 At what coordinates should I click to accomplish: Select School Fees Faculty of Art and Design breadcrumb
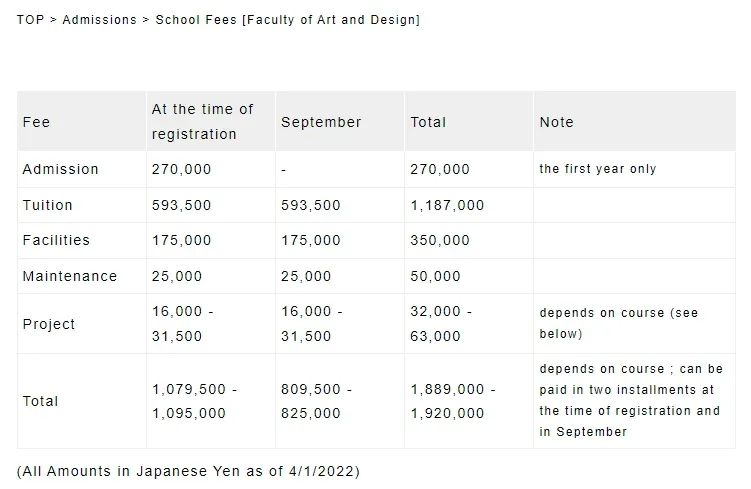click(287, 20)
